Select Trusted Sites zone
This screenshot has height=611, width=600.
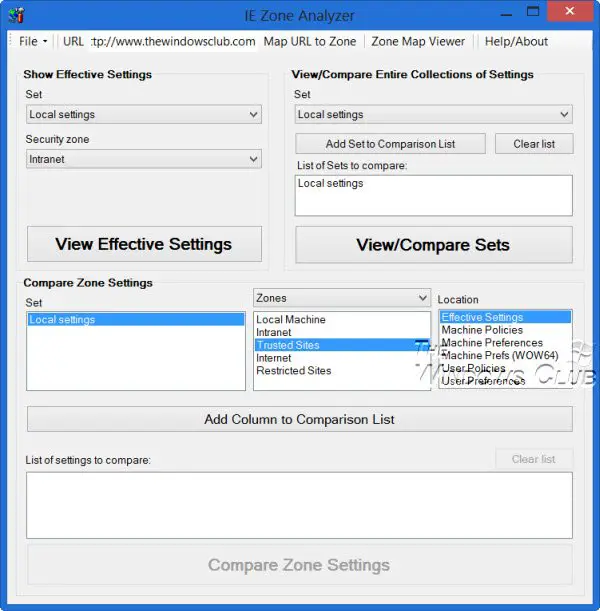tap(342, 345)
